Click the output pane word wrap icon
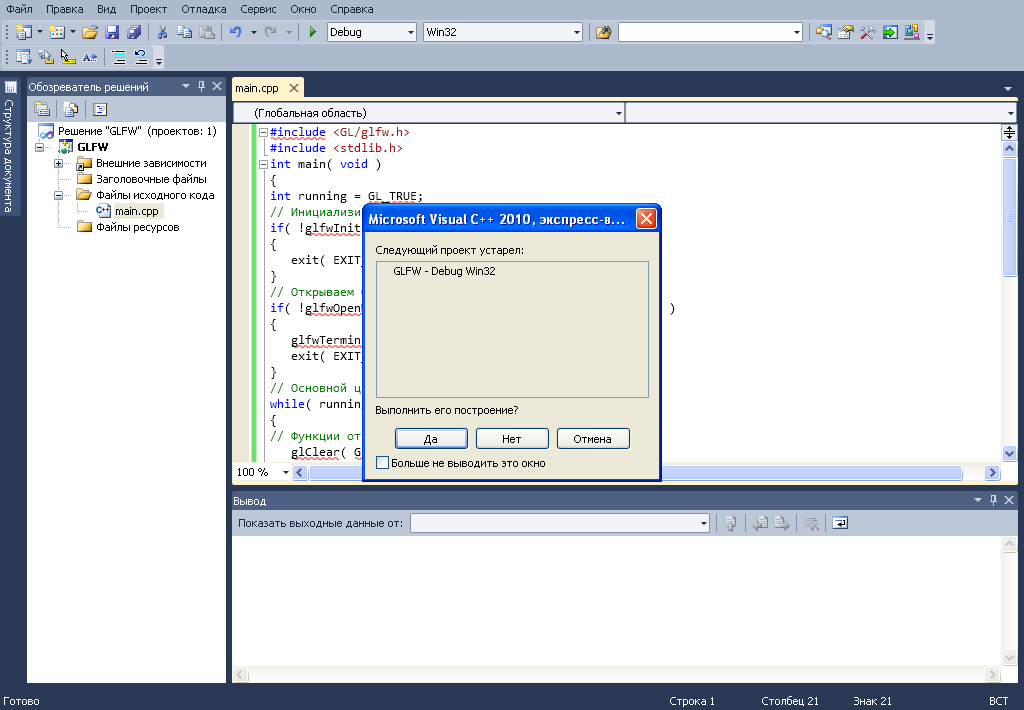Image resolution: width=1024 pixels, height=710 pixels. coord(840,523)
